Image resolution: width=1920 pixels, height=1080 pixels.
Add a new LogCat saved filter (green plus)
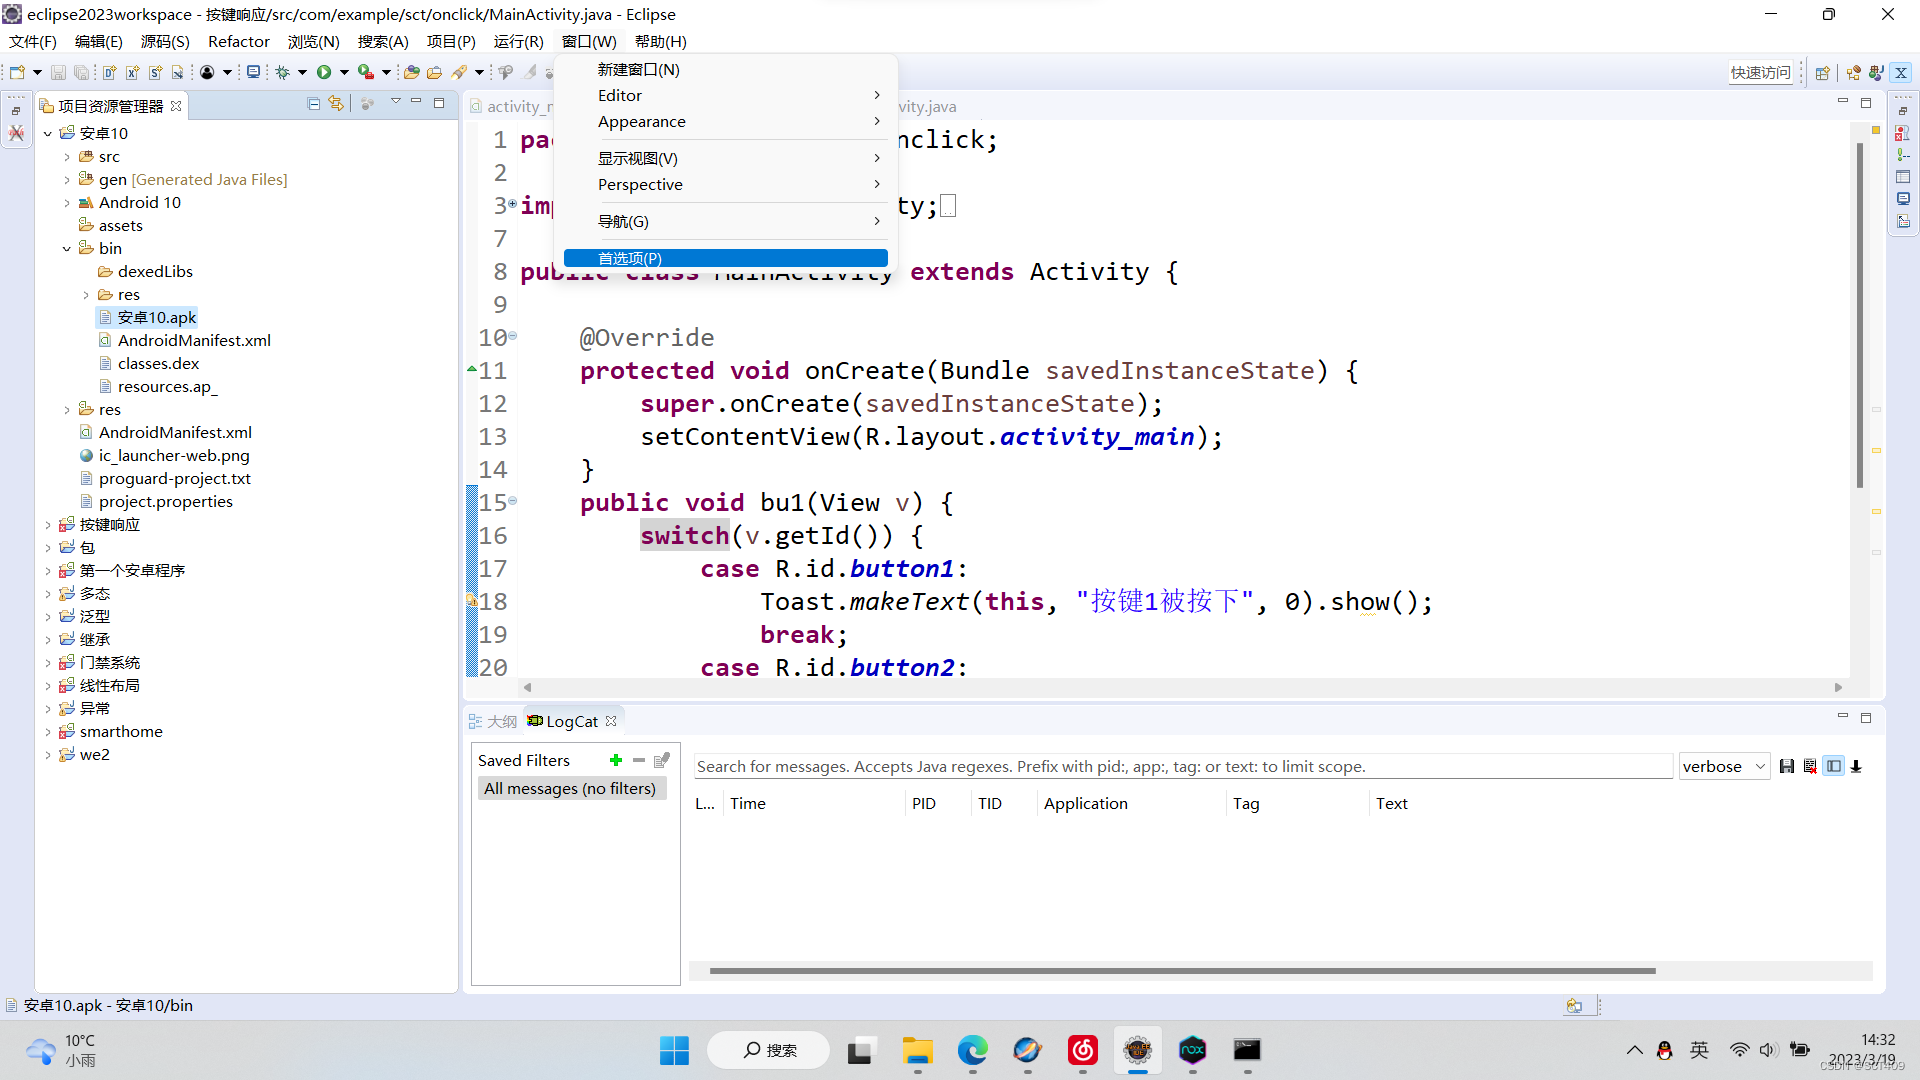tap(616, 761)
